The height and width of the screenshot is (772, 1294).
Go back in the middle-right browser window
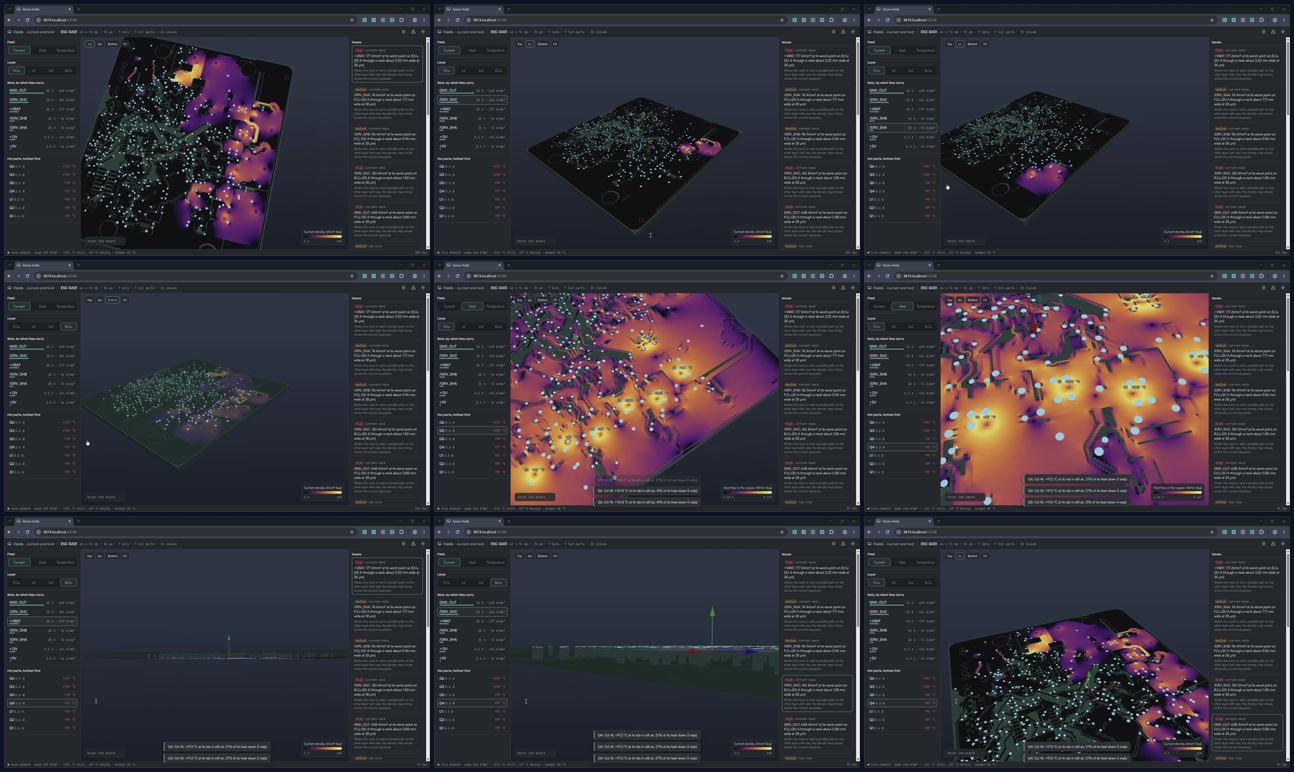point(871,276)
